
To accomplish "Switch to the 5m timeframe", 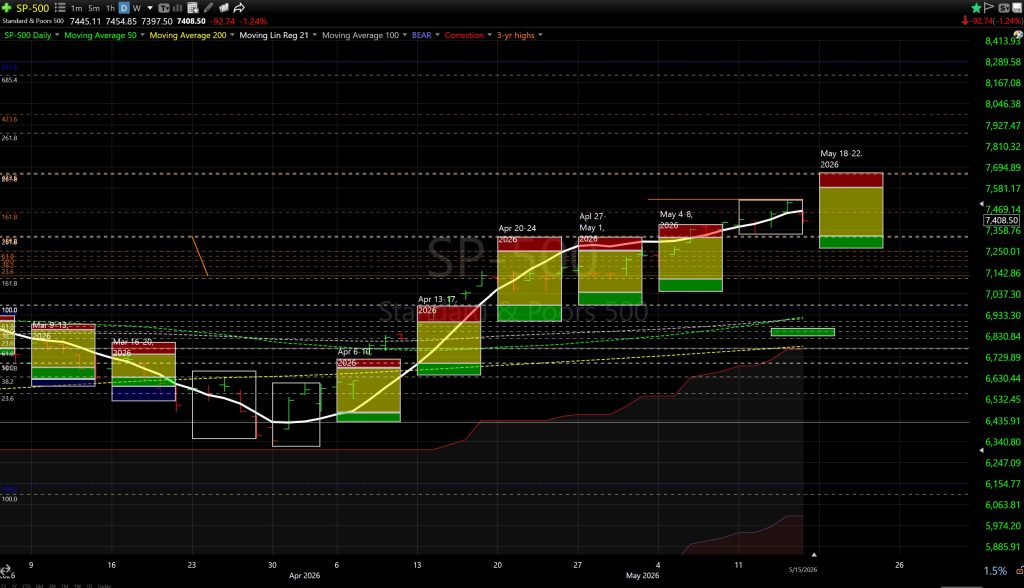I will [x=94, y=8].
